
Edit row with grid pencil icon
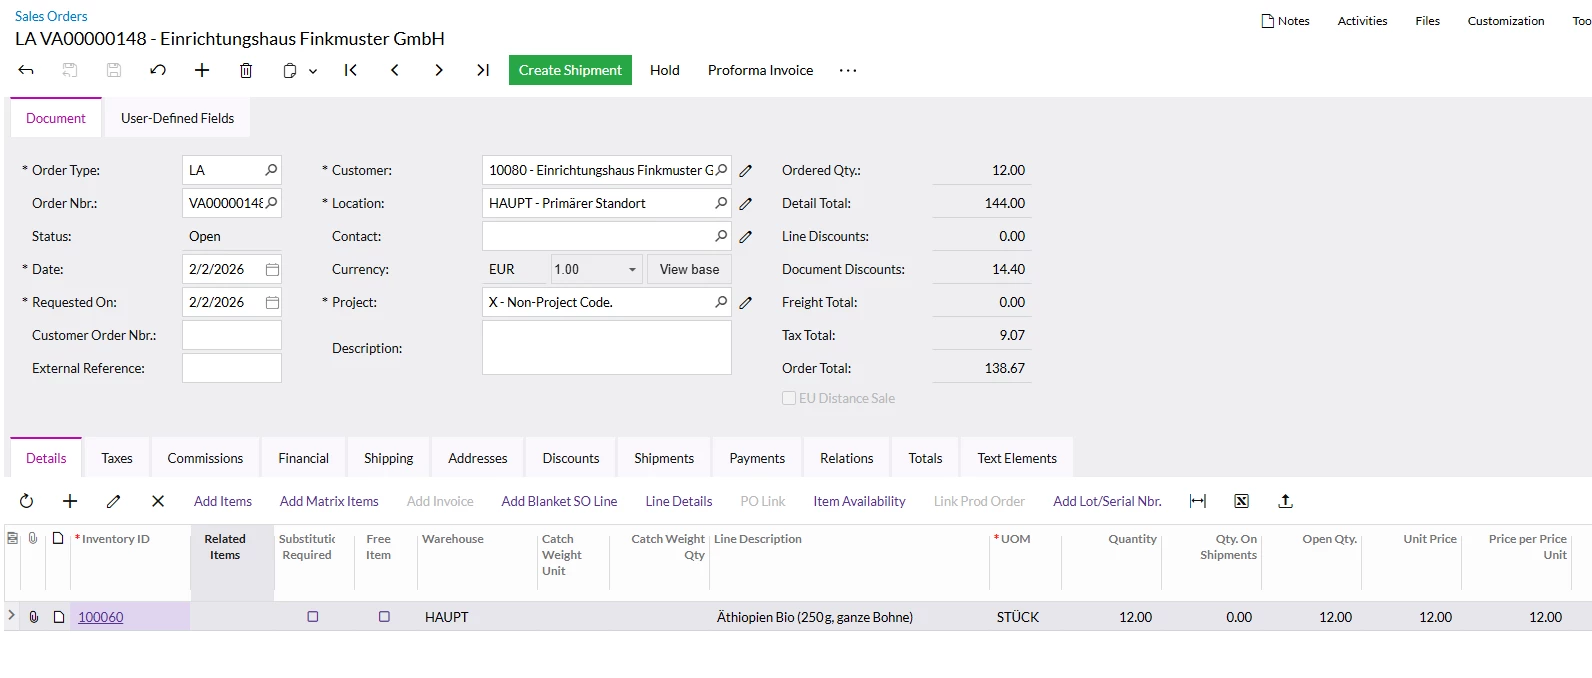coord(114,501)
